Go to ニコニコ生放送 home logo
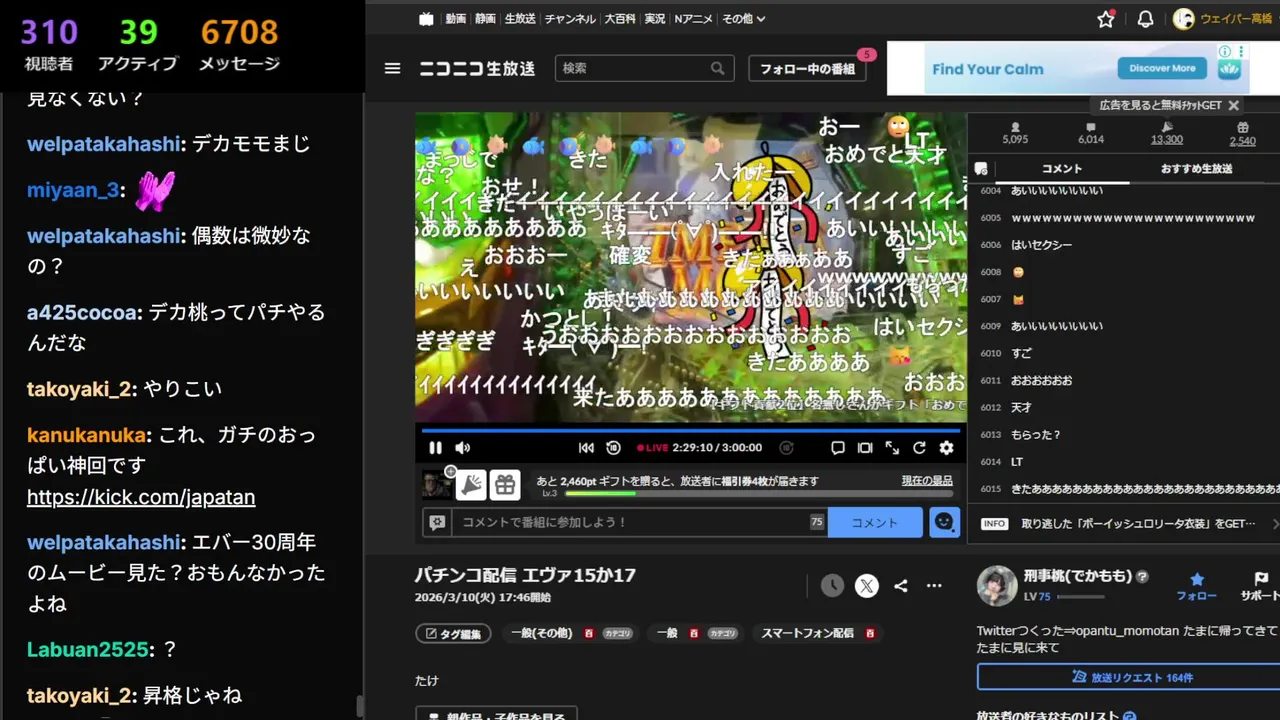Screen dimensions: 1280x720 tap(477, 69)
